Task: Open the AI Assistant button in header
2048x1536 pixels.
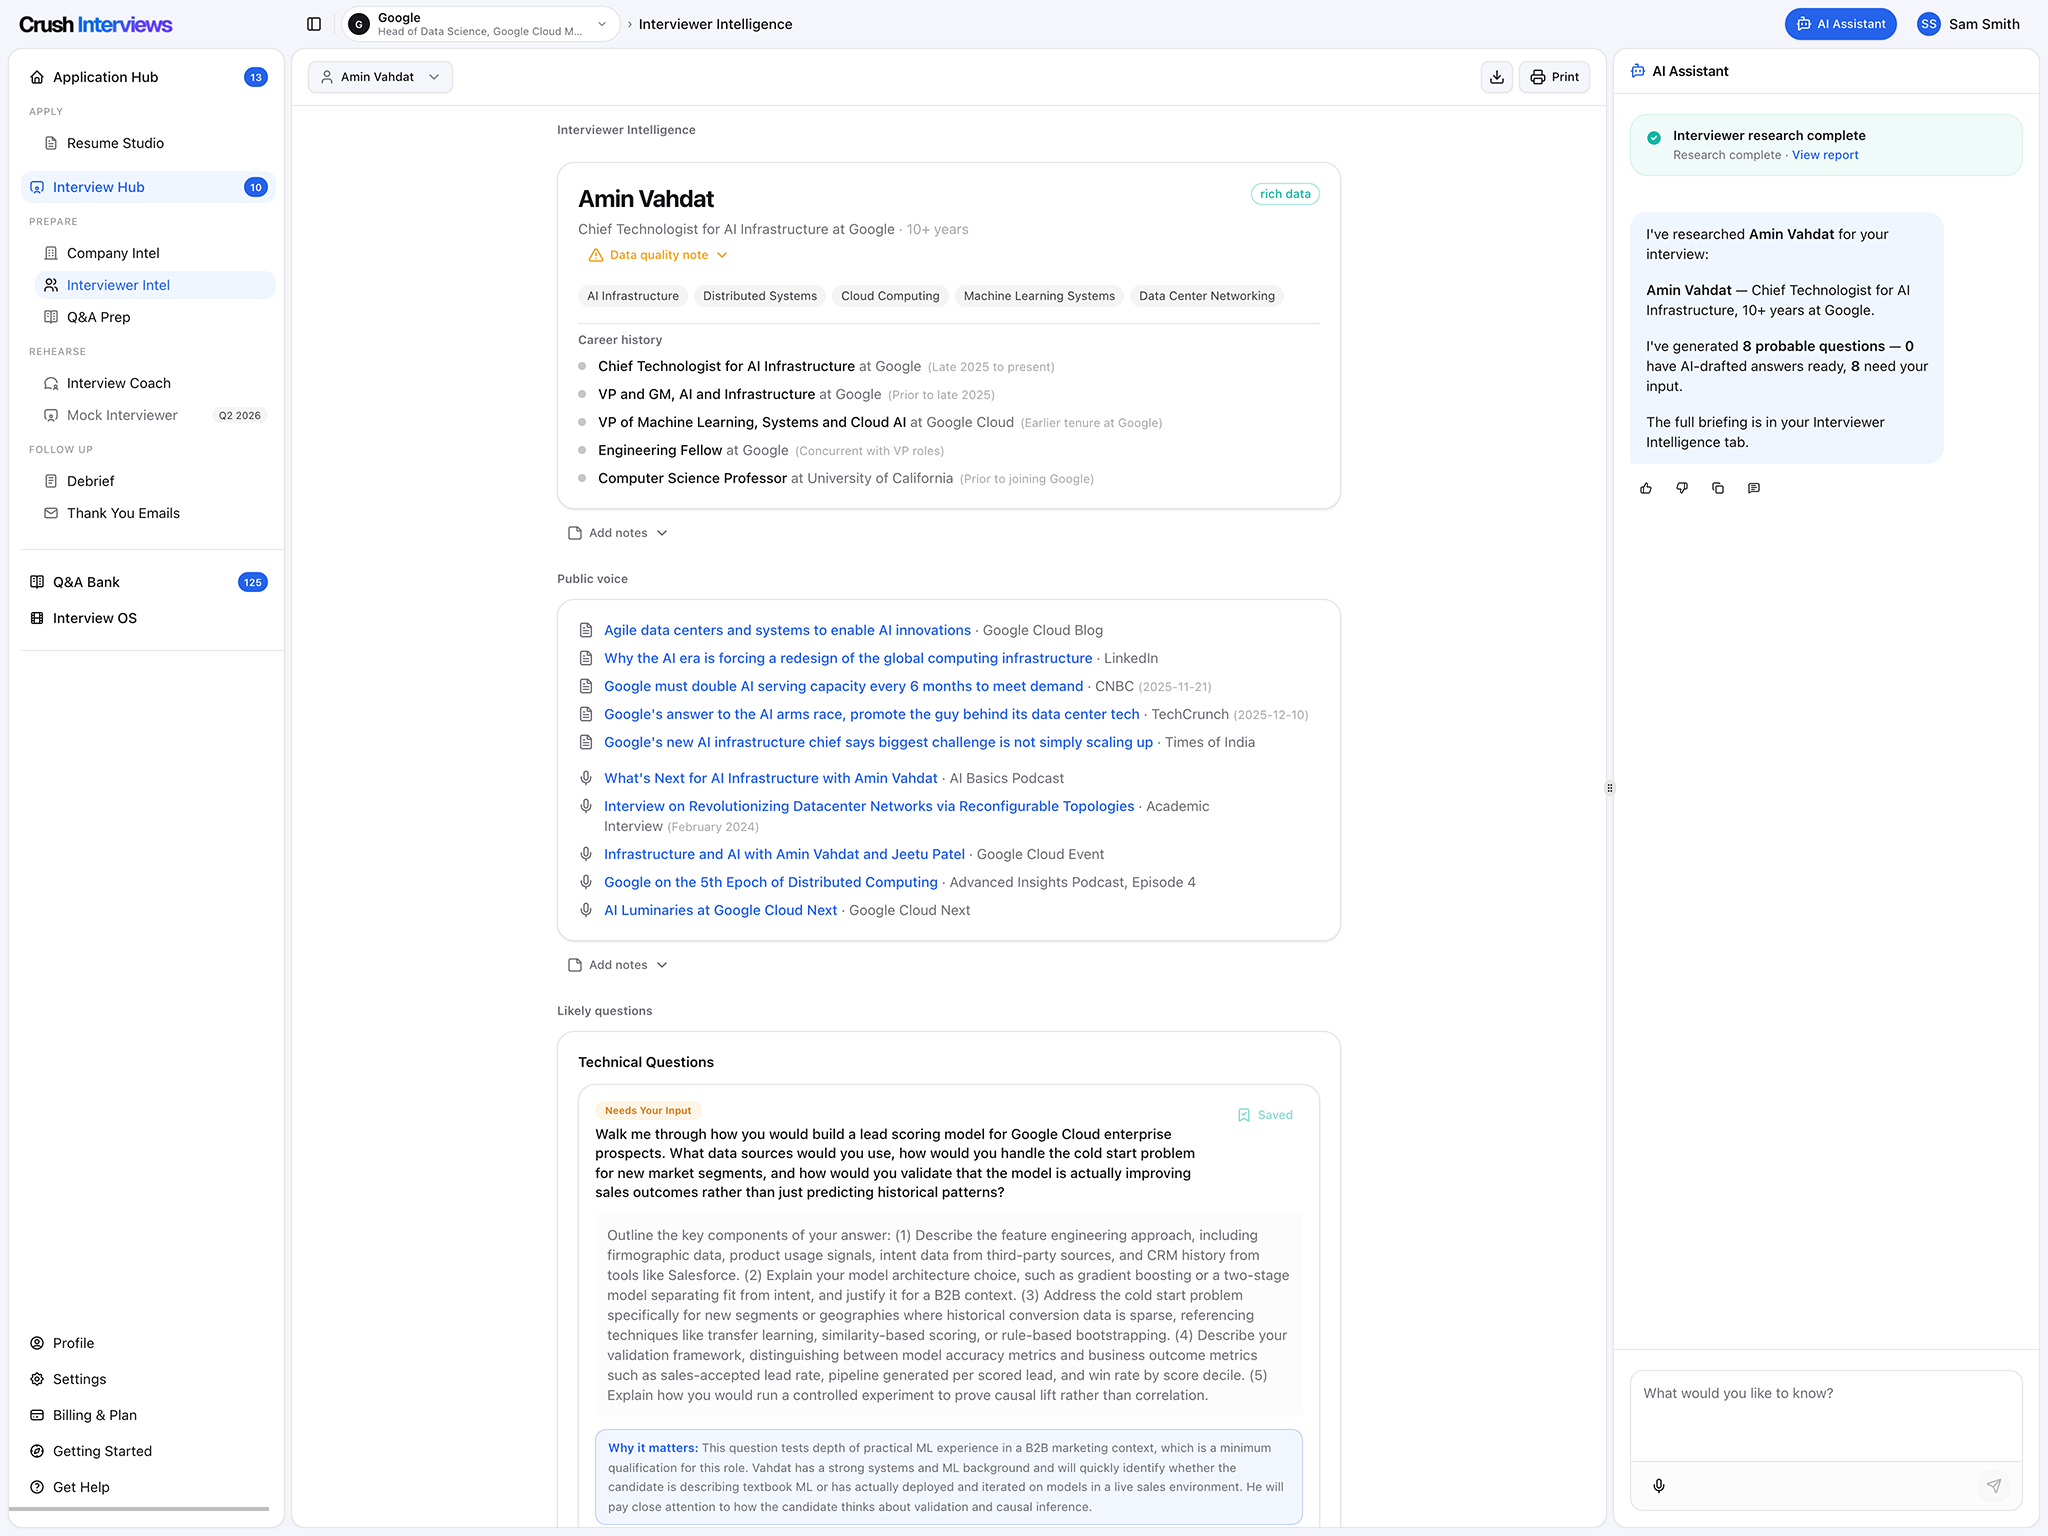Action: [1840, 24]
